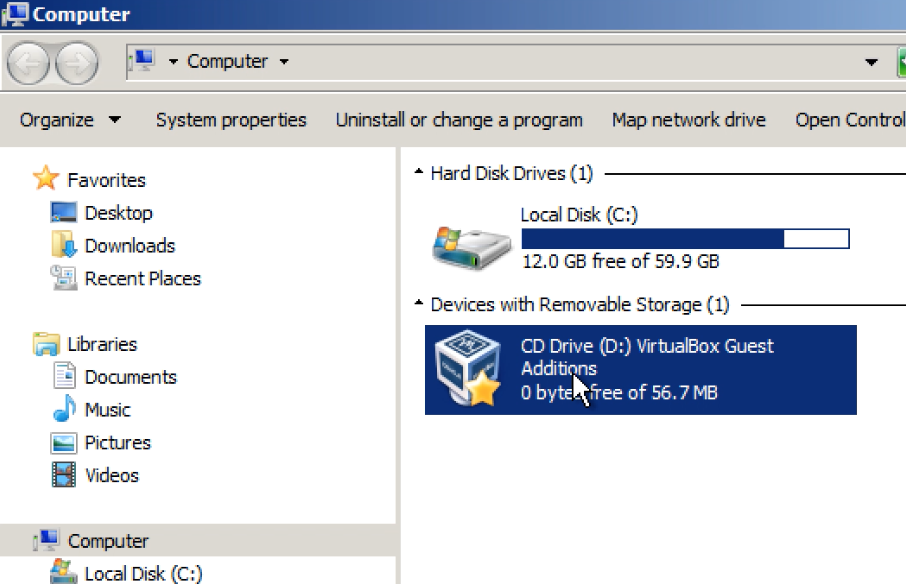Screen dimensions: 906x584
Task: Open the Videos library in sidebar
Action: [111, 476]
